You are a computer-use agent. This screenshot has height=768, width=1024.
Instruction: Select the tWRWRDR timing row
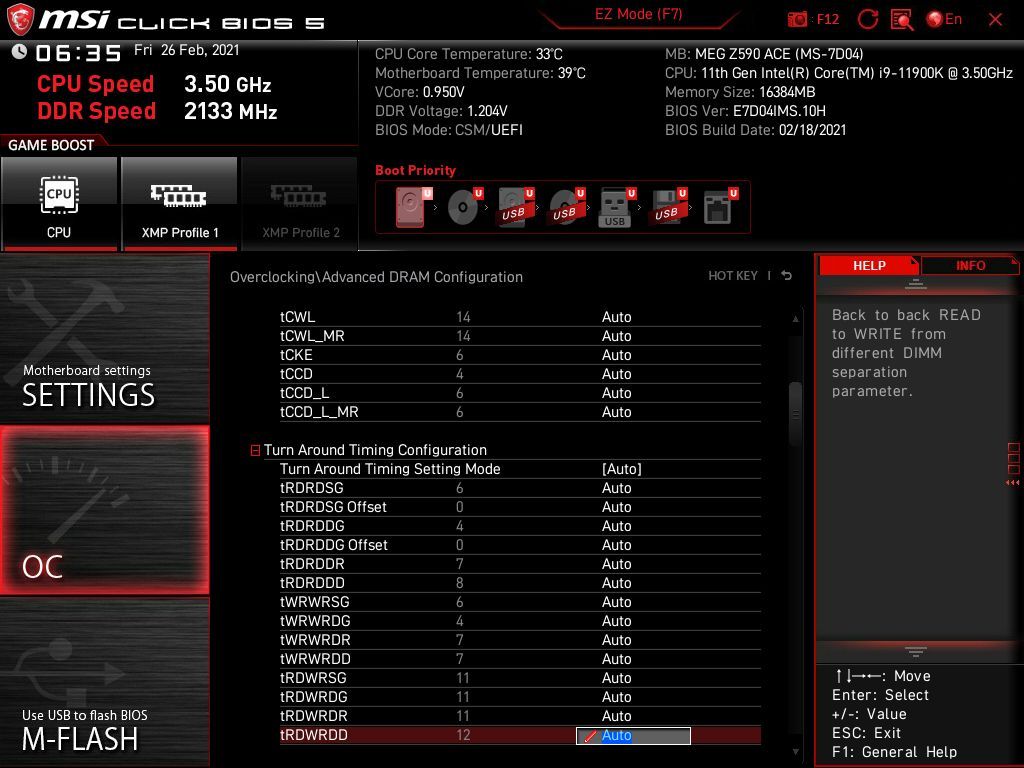click(x=520, y=639)
